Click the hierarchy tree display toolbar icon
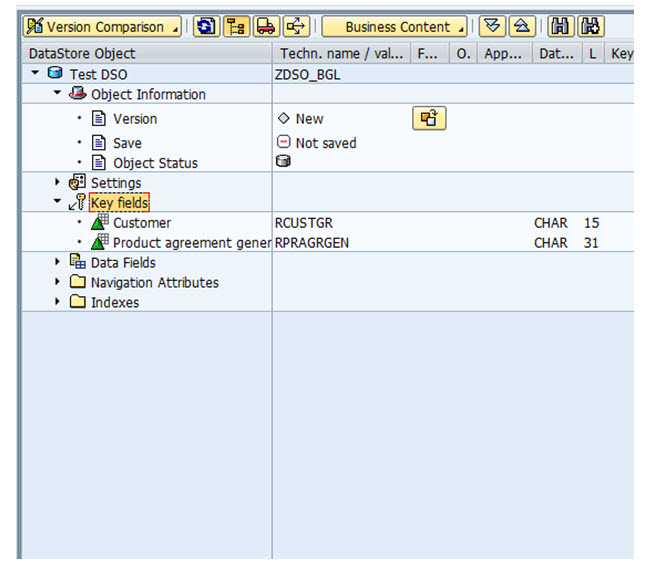 (x=237, y=27)
